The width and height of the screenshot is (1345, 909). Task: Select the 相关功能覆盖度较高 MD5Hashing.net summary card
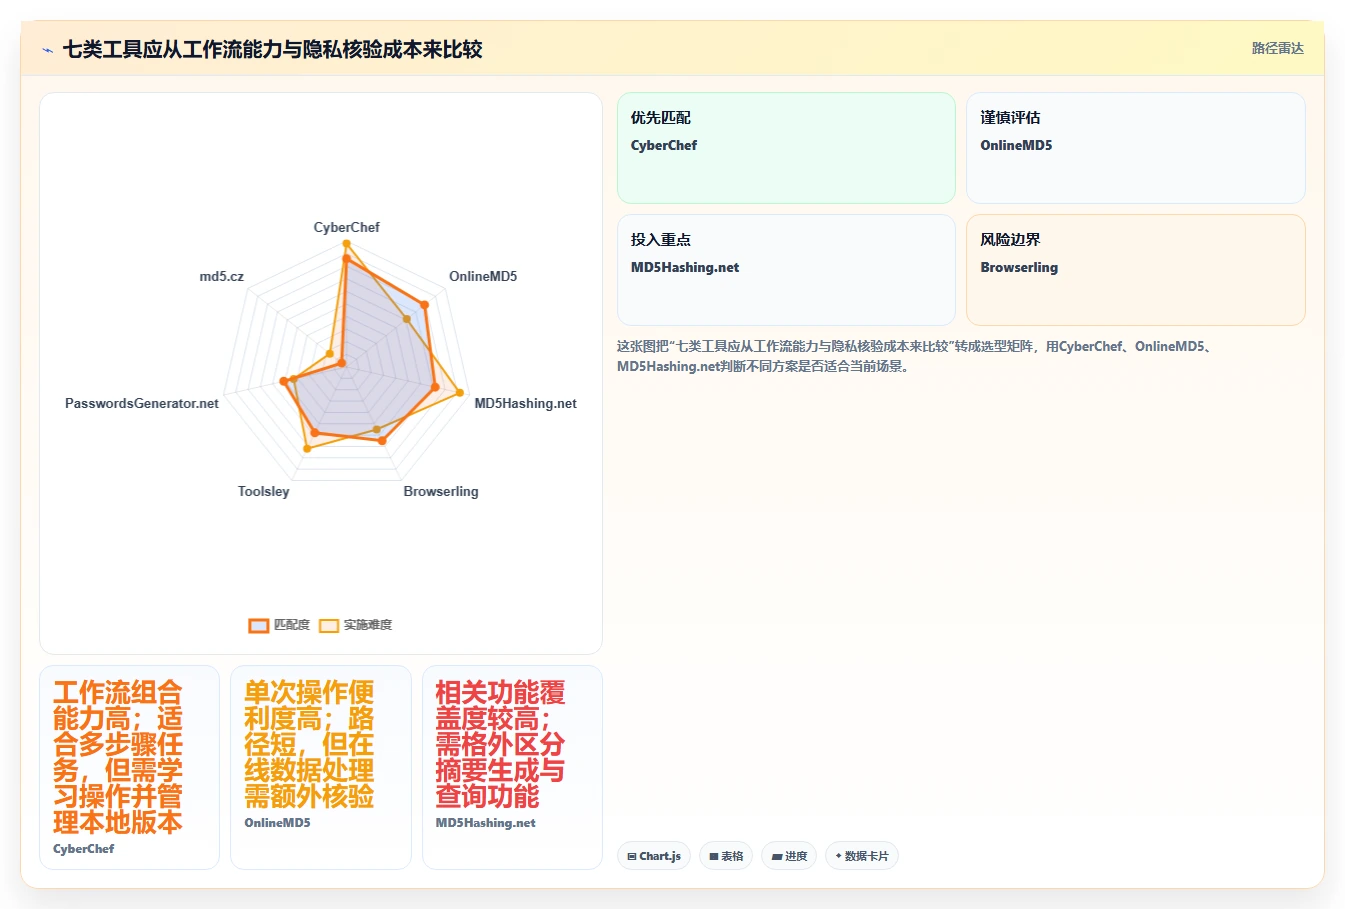(512, 767)
